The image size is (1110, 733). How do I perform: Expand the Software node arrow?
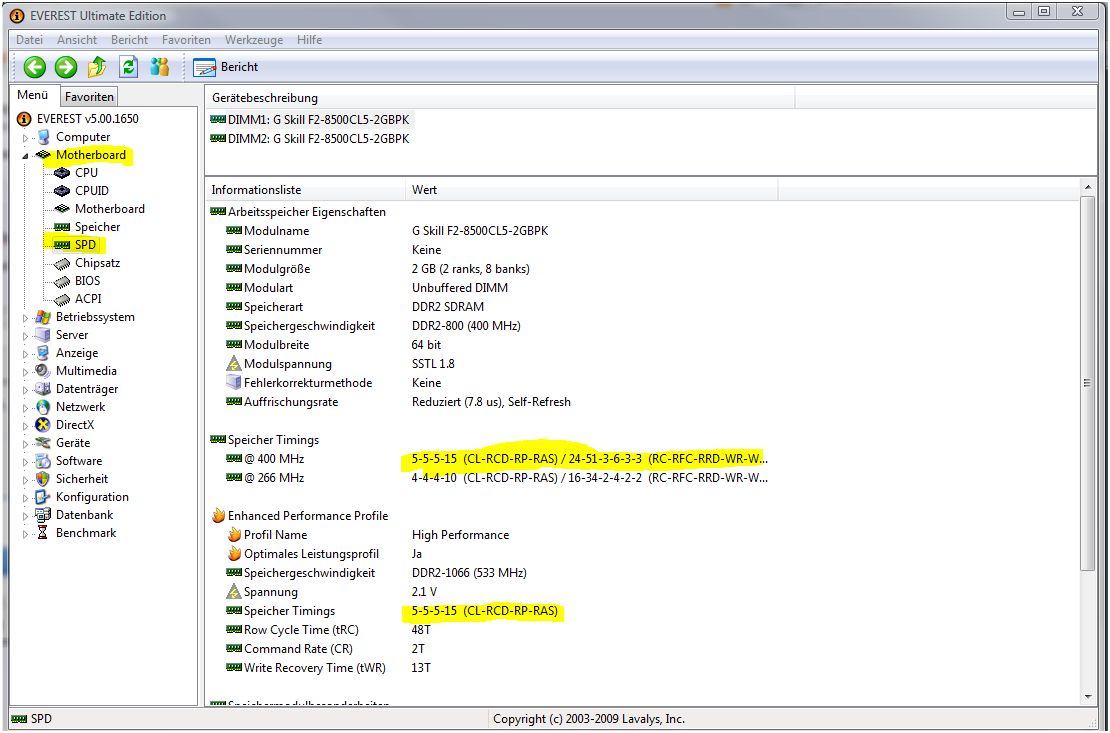click(x=26, y=462)
